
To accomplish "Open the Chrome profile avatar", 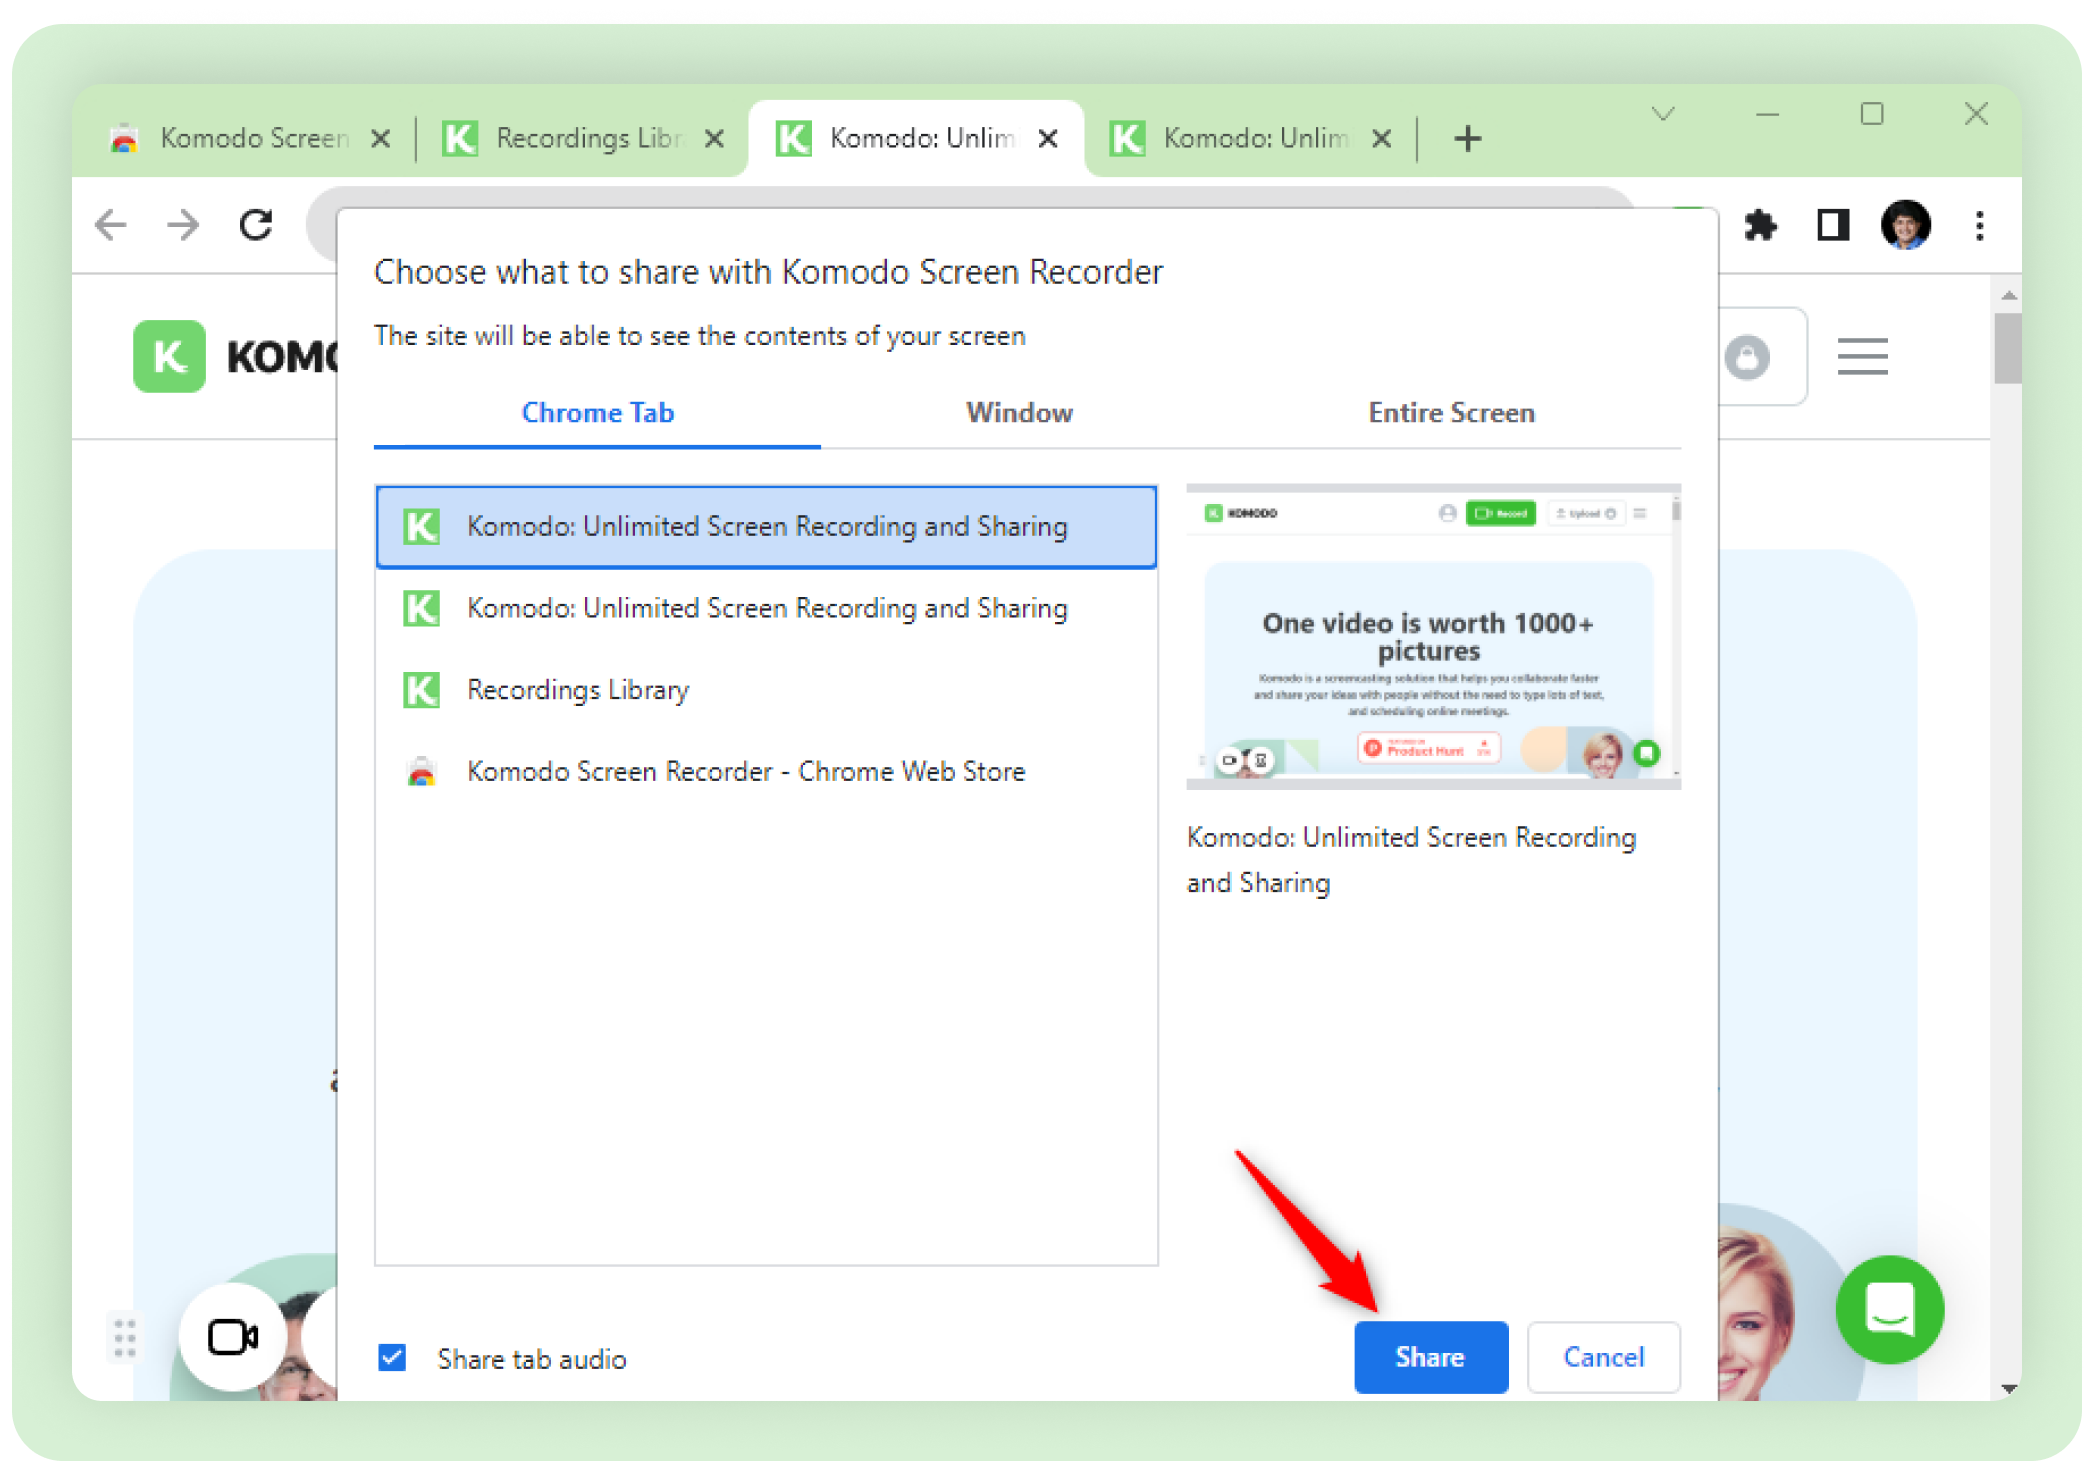I will pos(1905,225).
